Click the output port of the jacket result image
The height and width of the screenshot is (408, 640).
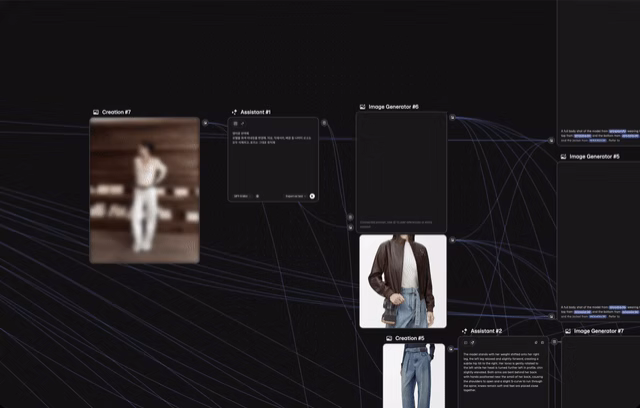pos(452,240)
